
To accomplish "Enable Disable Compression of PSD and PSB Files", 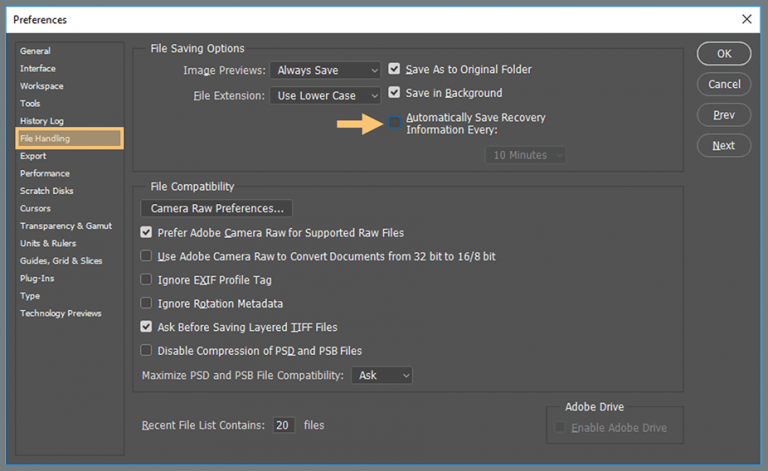I will pos(147,351).
